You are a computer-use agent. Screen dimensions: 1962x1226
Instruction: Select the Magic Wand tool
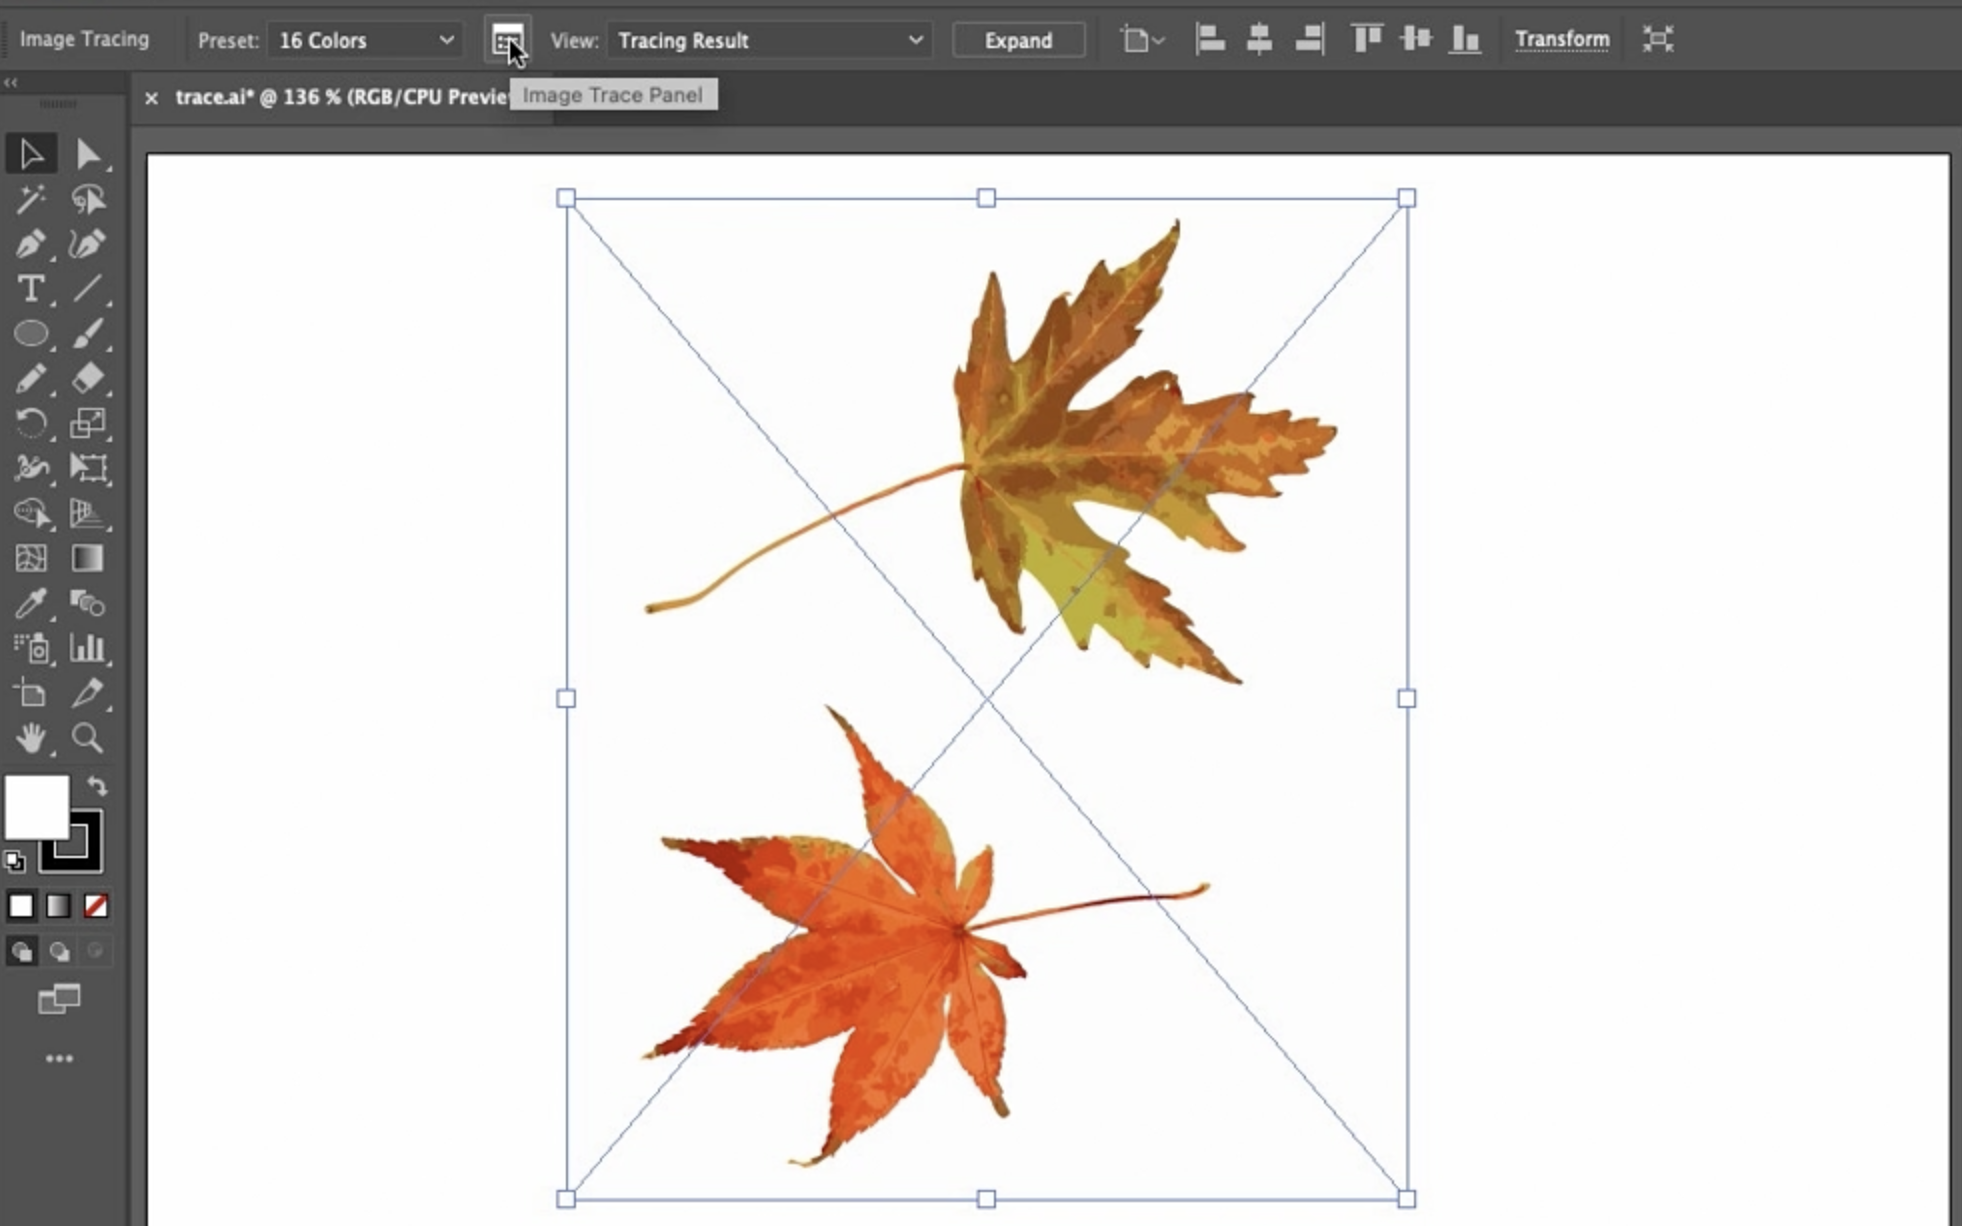point(30,199)
